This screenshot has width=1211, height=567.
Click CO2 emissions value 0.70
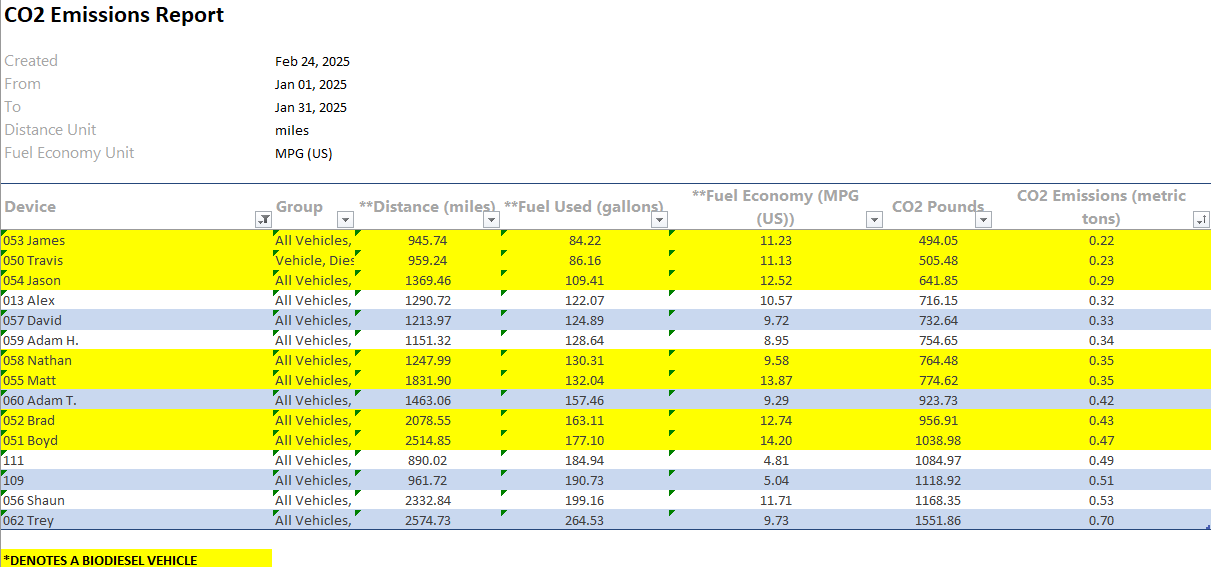(x=1102, y=520)
